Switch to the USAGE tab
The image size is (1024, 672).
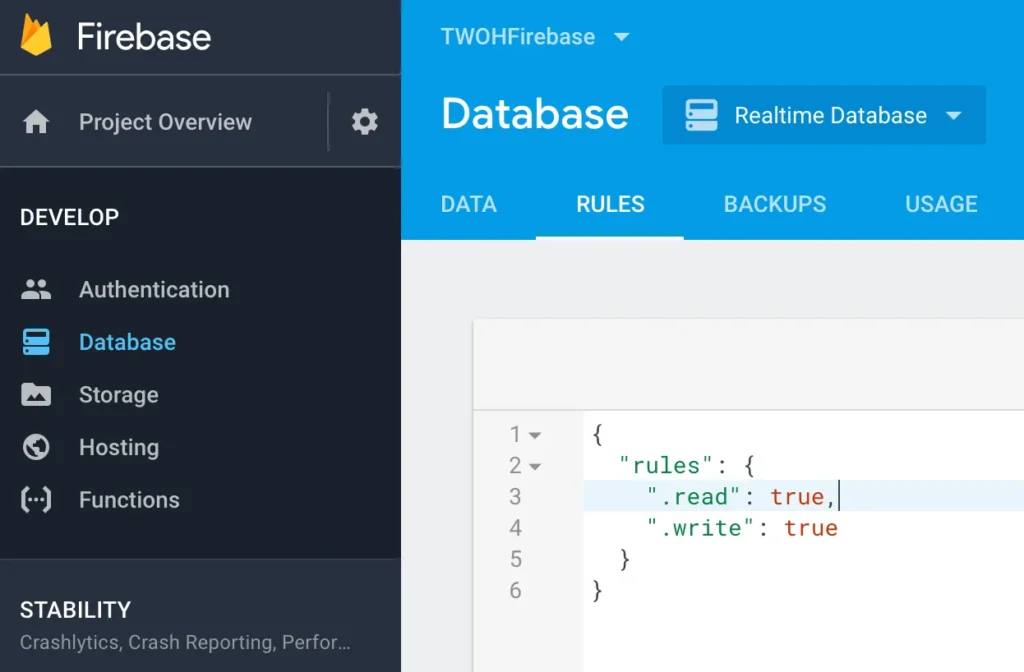point(940,204)
